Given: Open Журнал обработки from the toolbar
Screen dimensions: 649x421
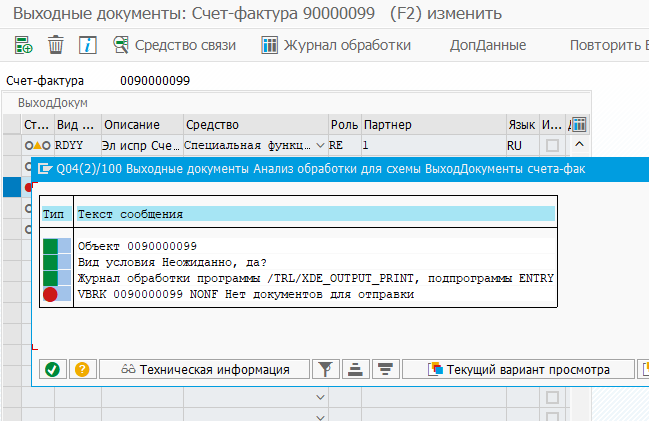Looking at the screenshot, I should pos(336,45).
